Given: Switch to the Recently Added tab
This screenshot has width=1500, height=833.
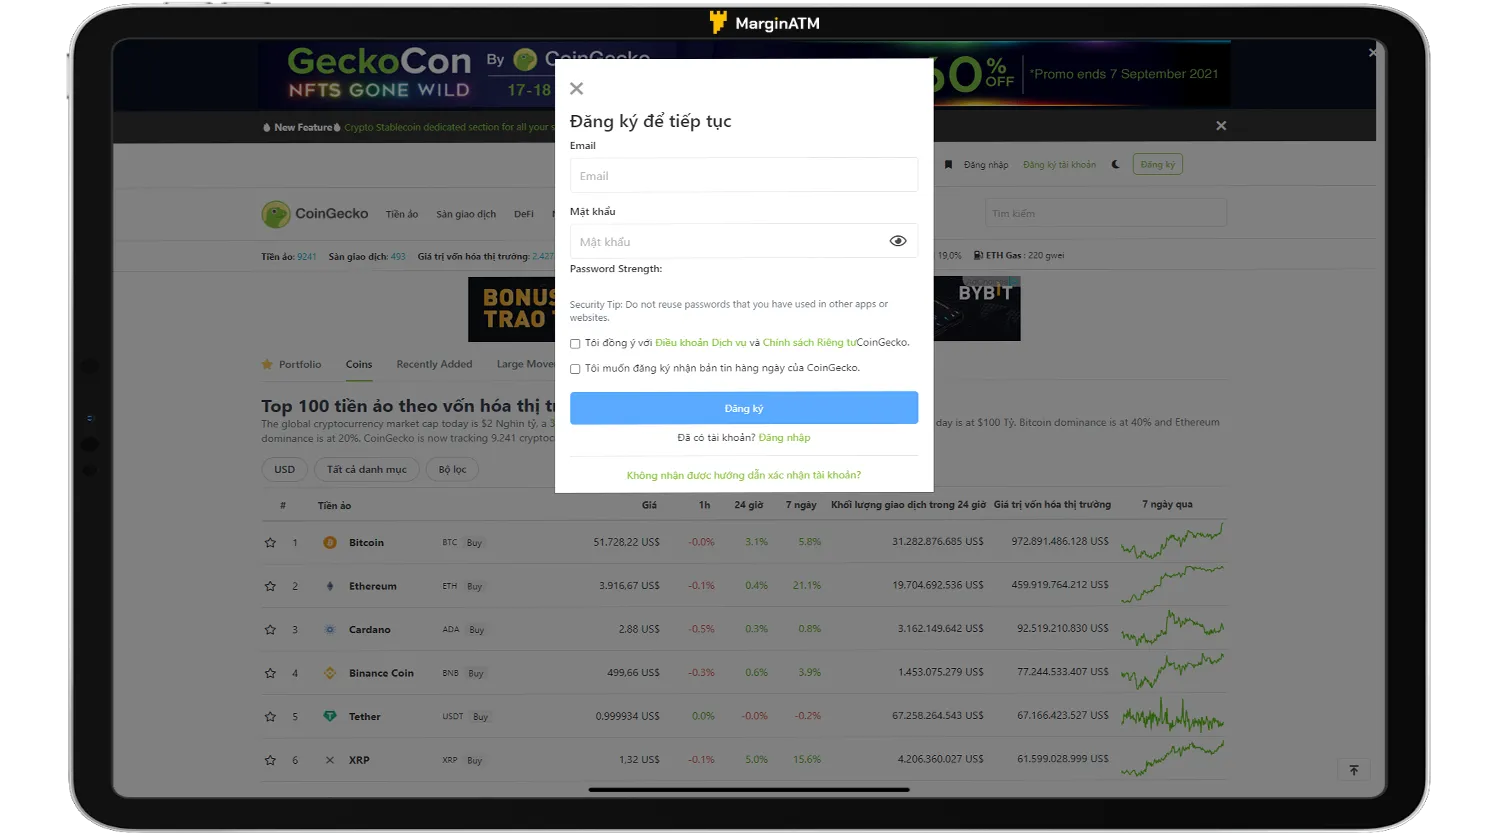Looking at the screenshot, I should click(x=434, y=364).
